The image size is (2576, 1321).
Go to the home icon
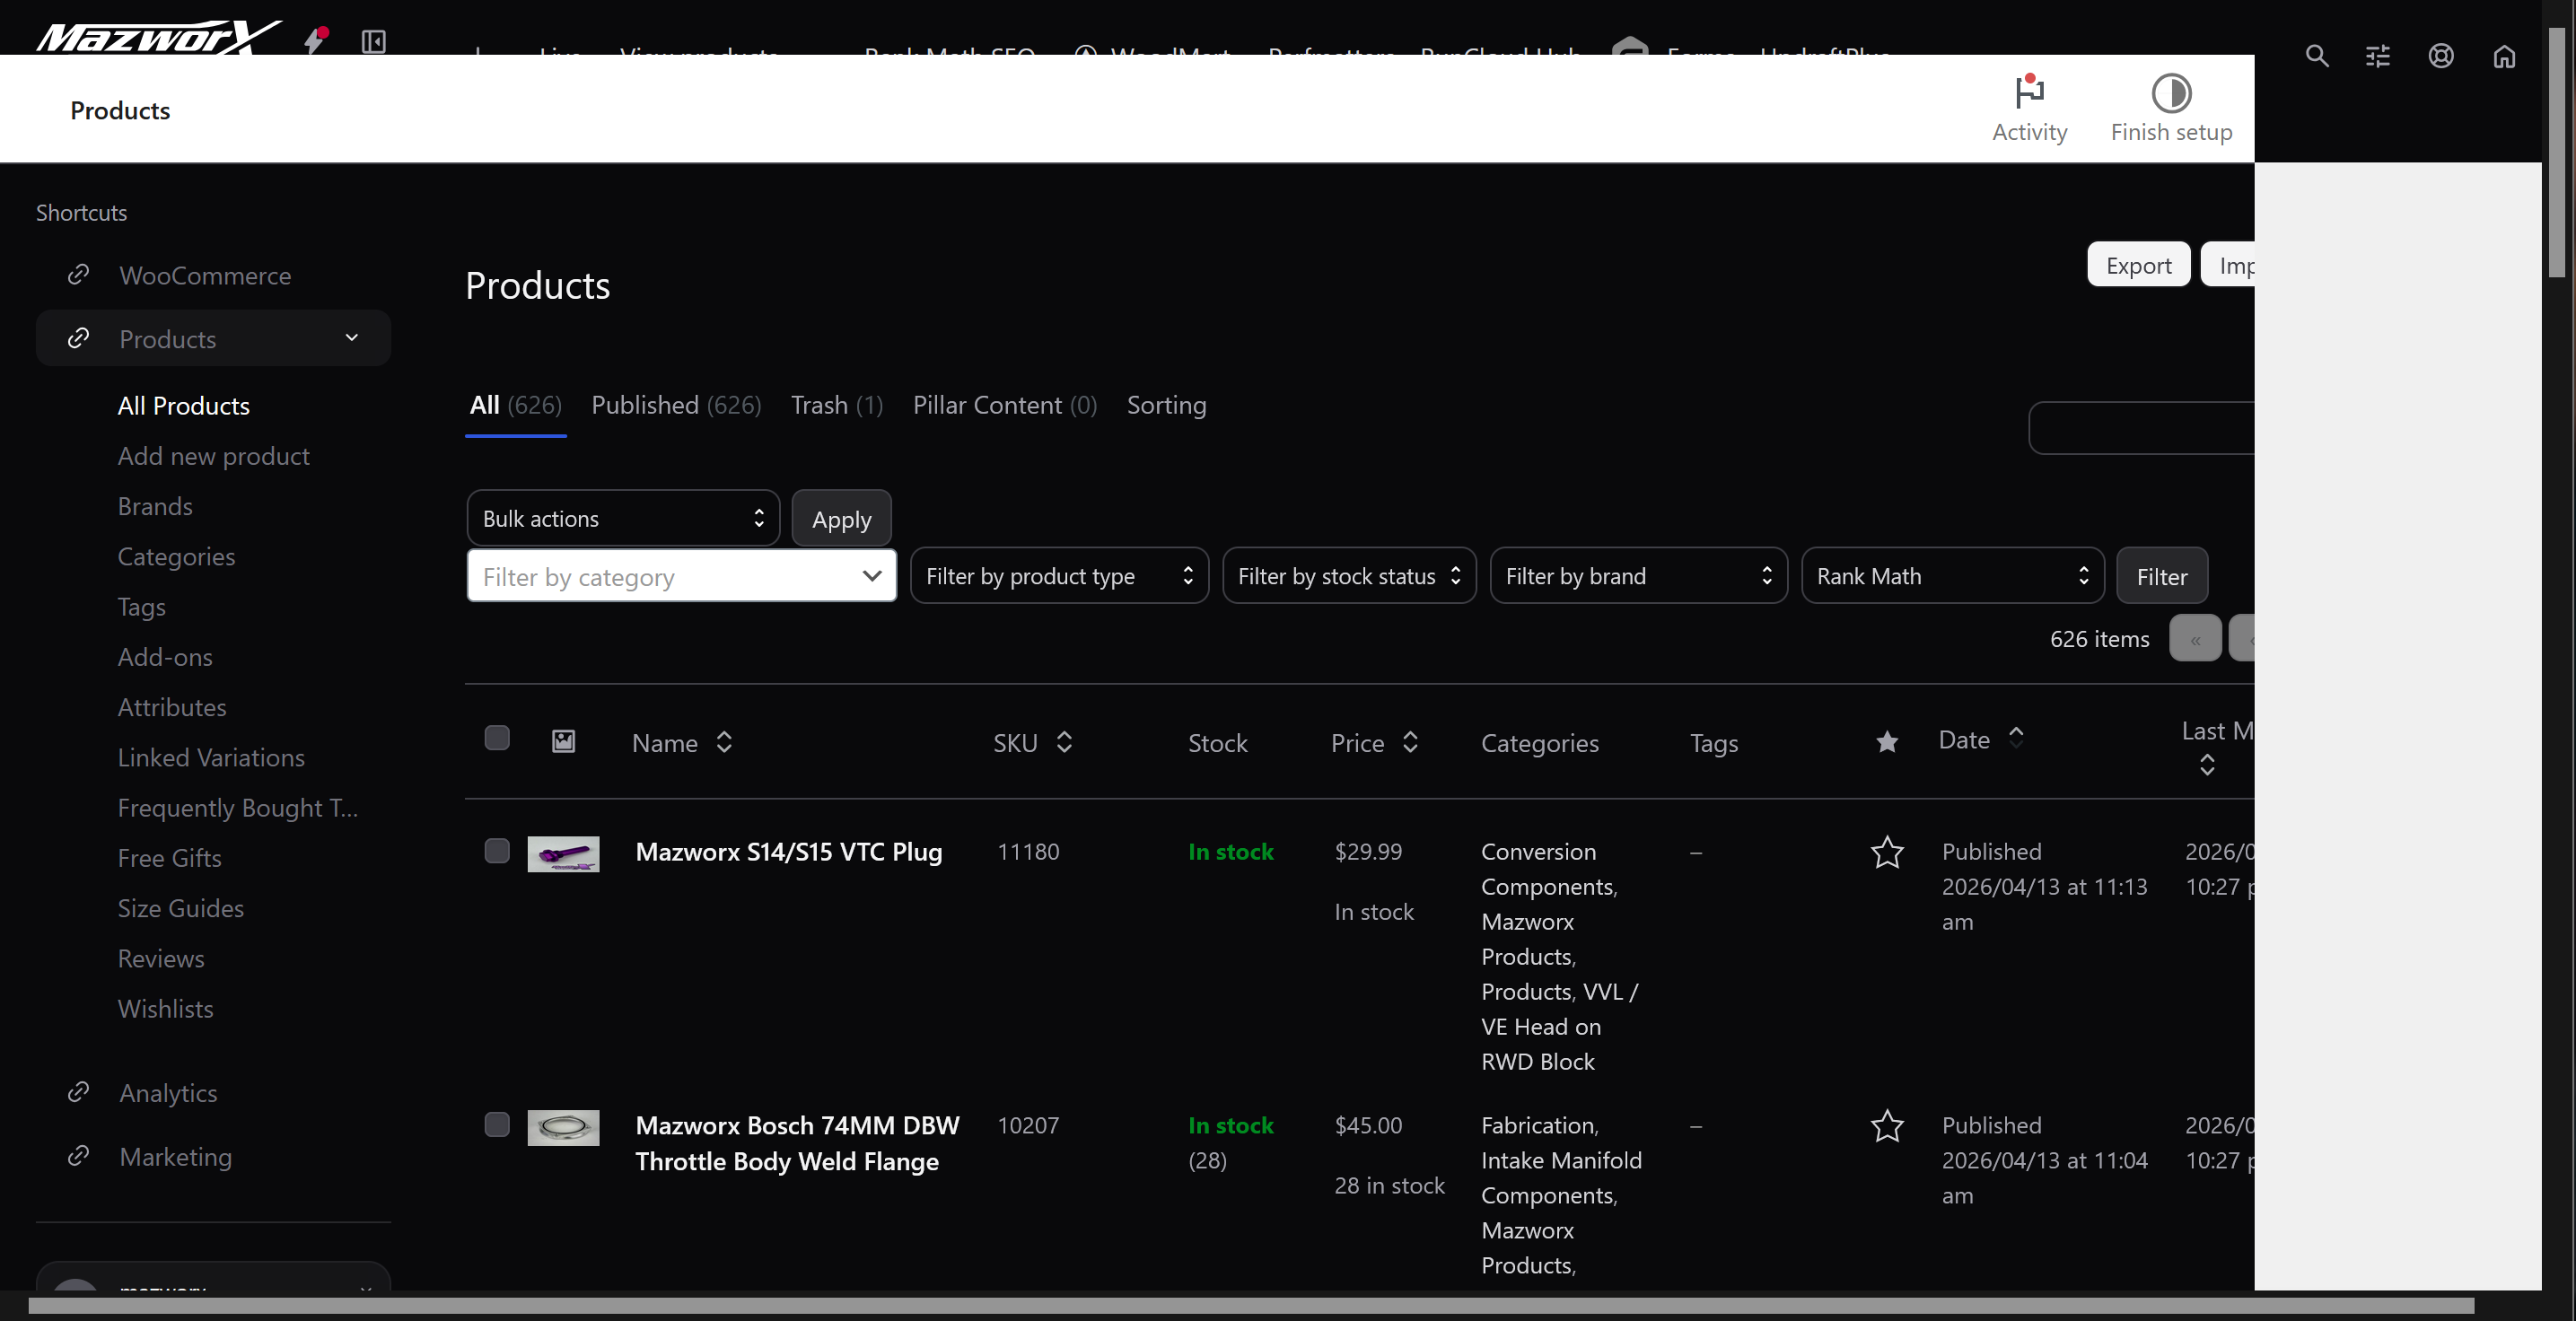pyautogui.click(x=2504, y=56)
